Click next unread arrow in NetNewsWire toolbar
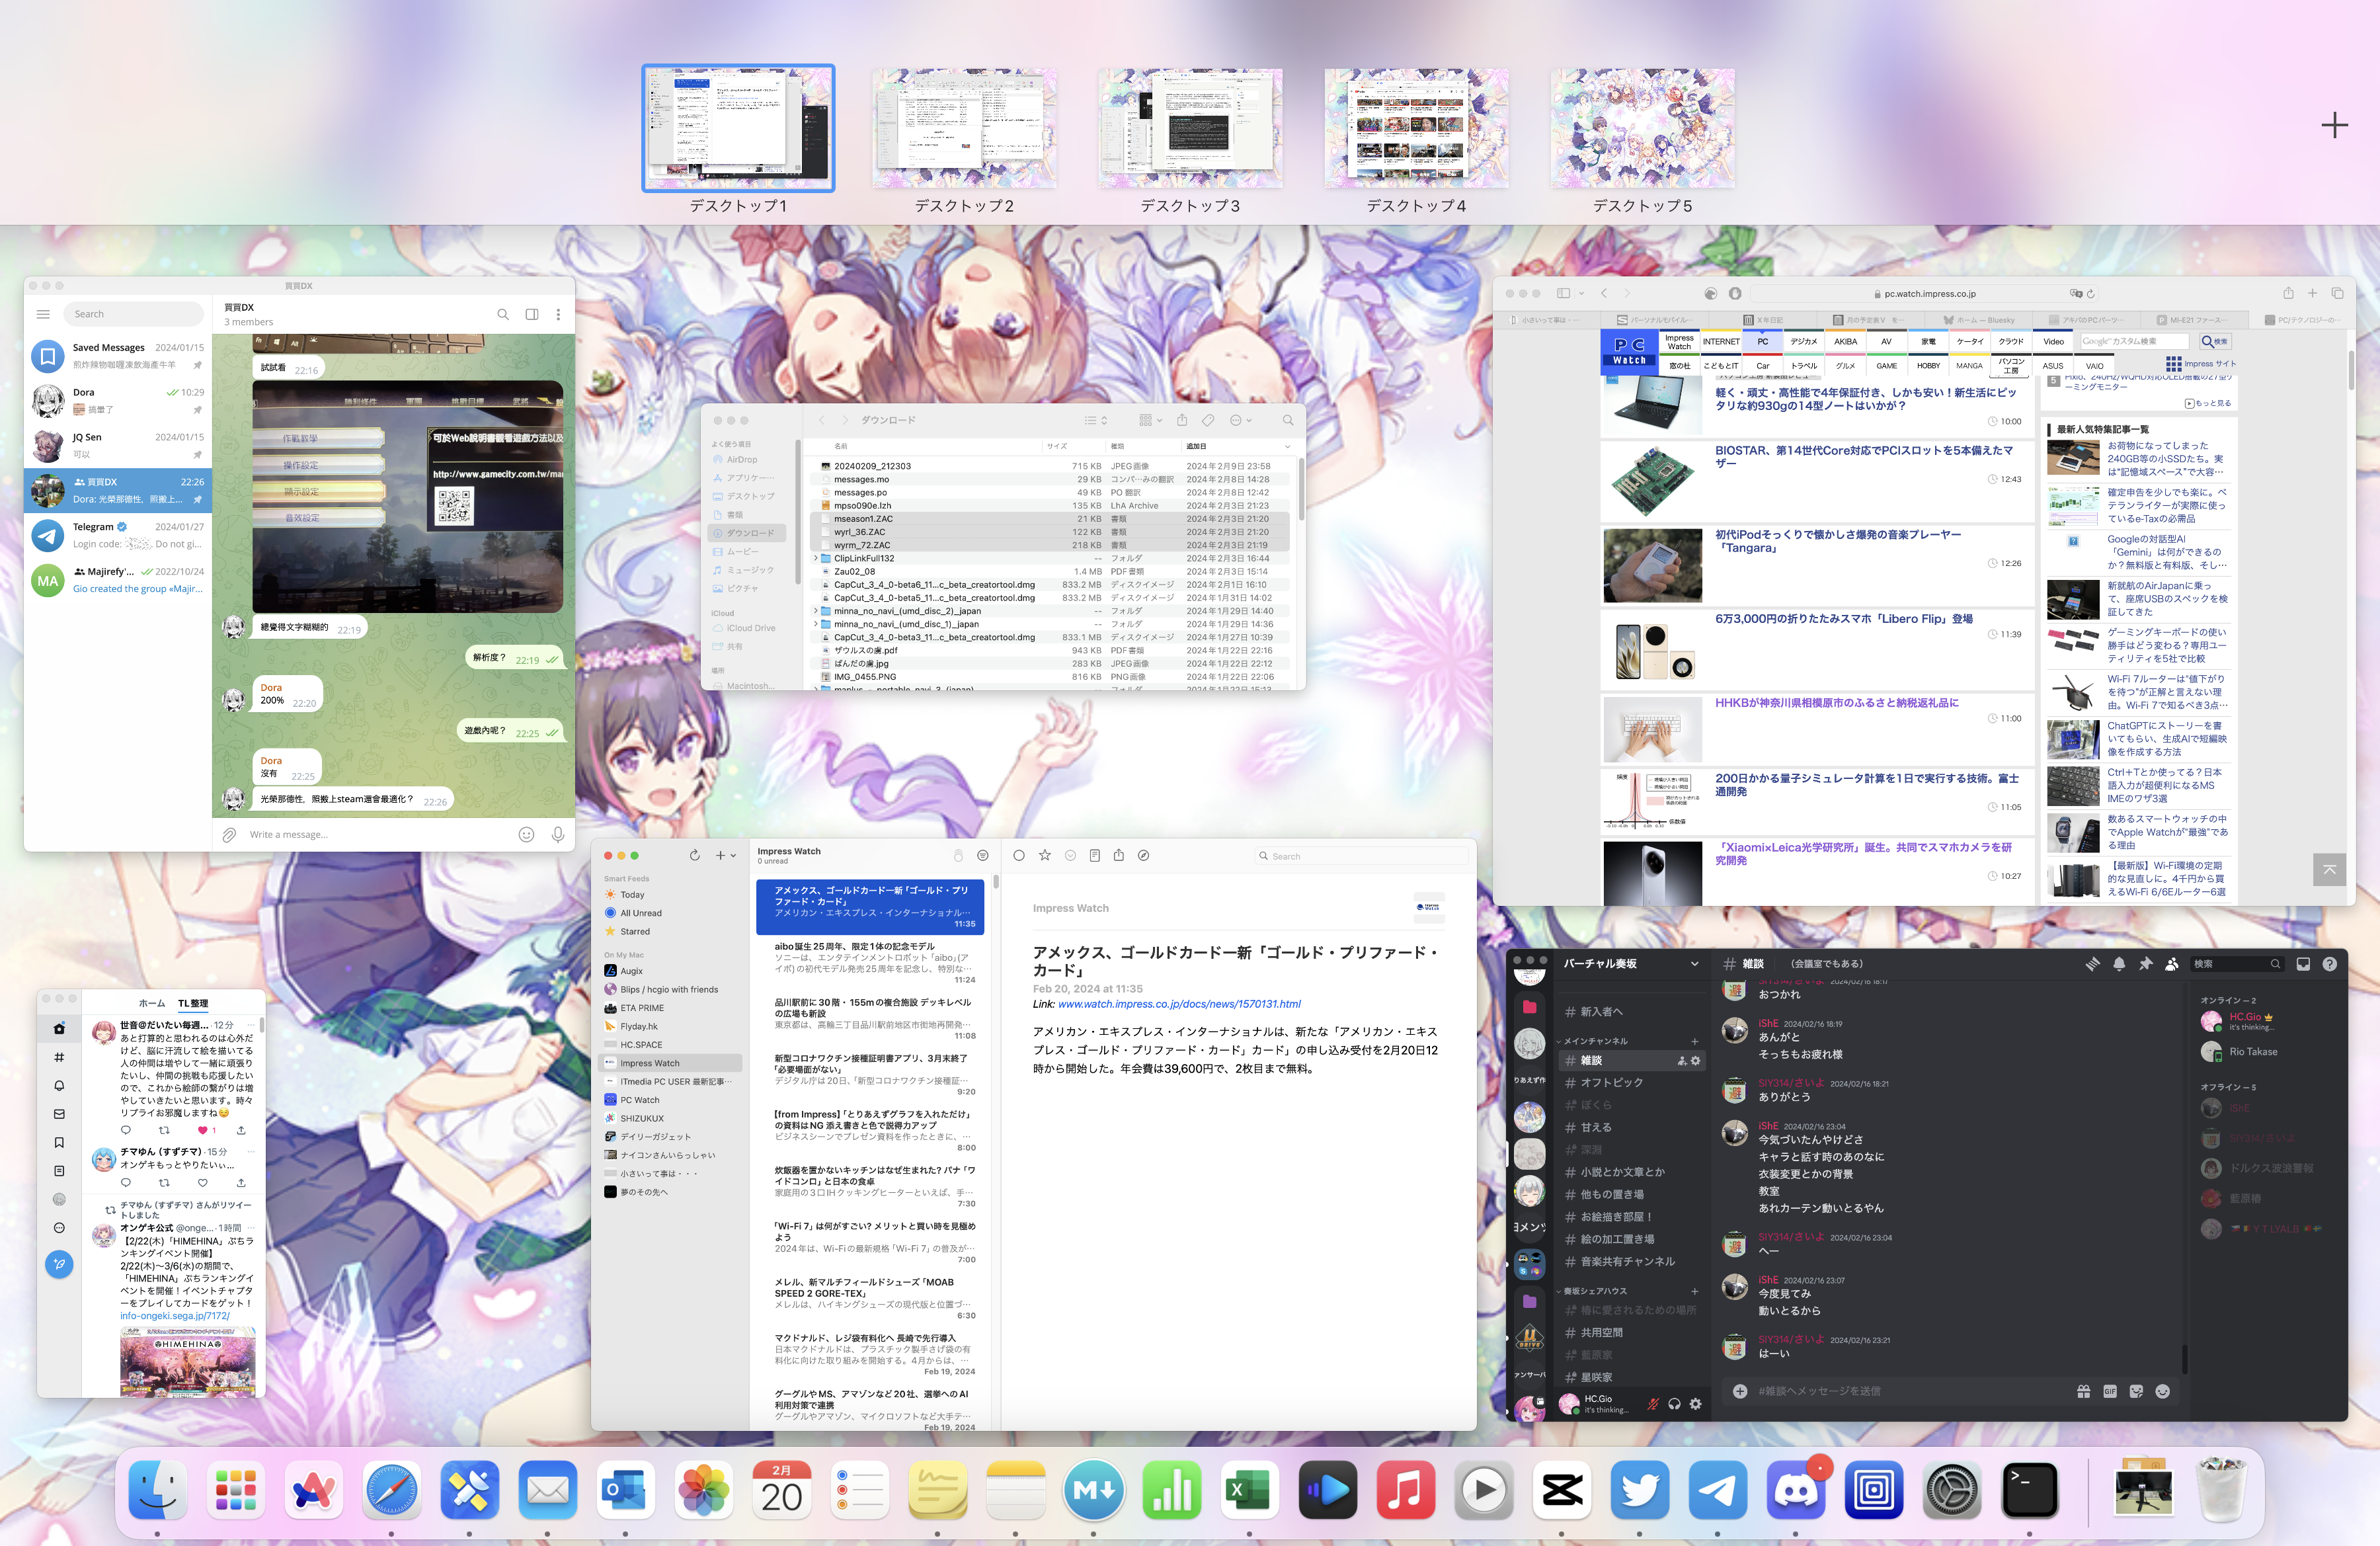This screenshot has height=1546, width=2380. point(1070,855)
